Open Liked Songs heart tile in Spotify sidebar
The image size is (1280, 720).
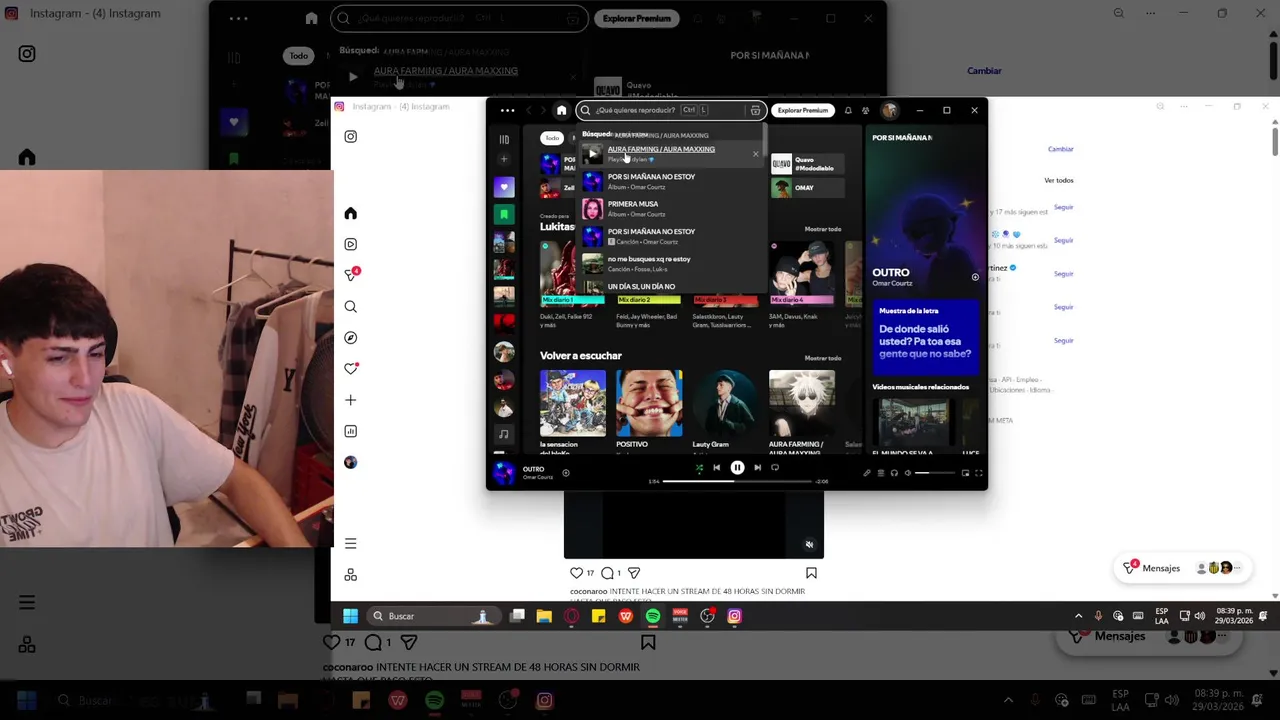point(504,187)
